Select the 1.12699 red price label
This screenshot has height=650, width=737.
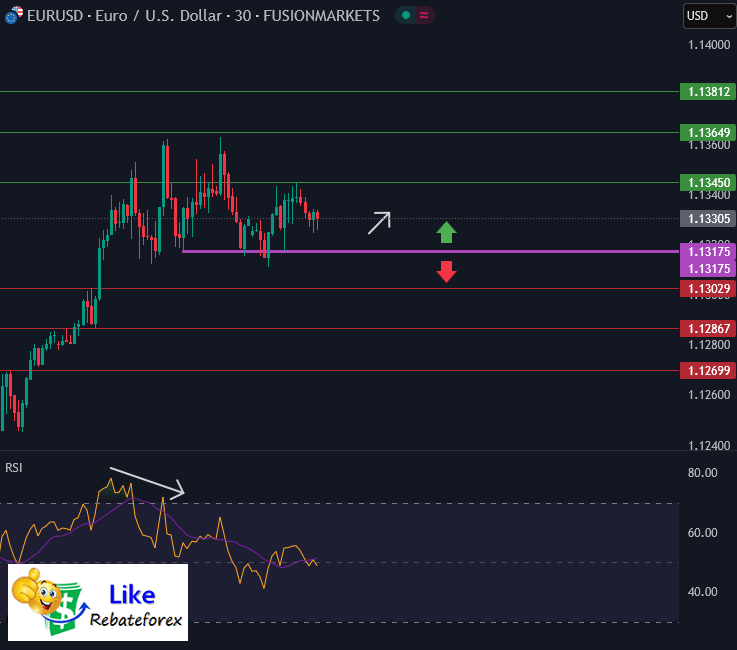[708, 370]
